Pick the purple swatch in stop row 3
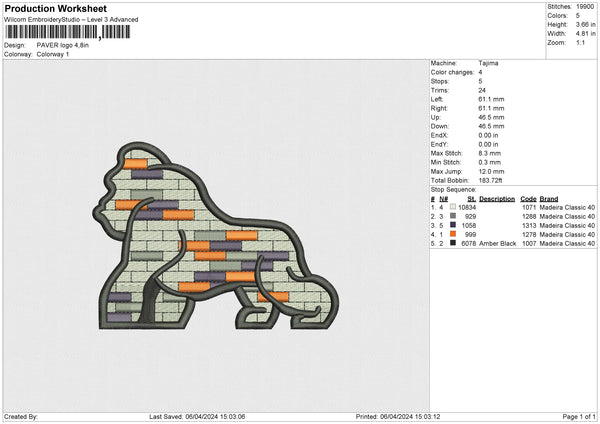 point(453,225)
